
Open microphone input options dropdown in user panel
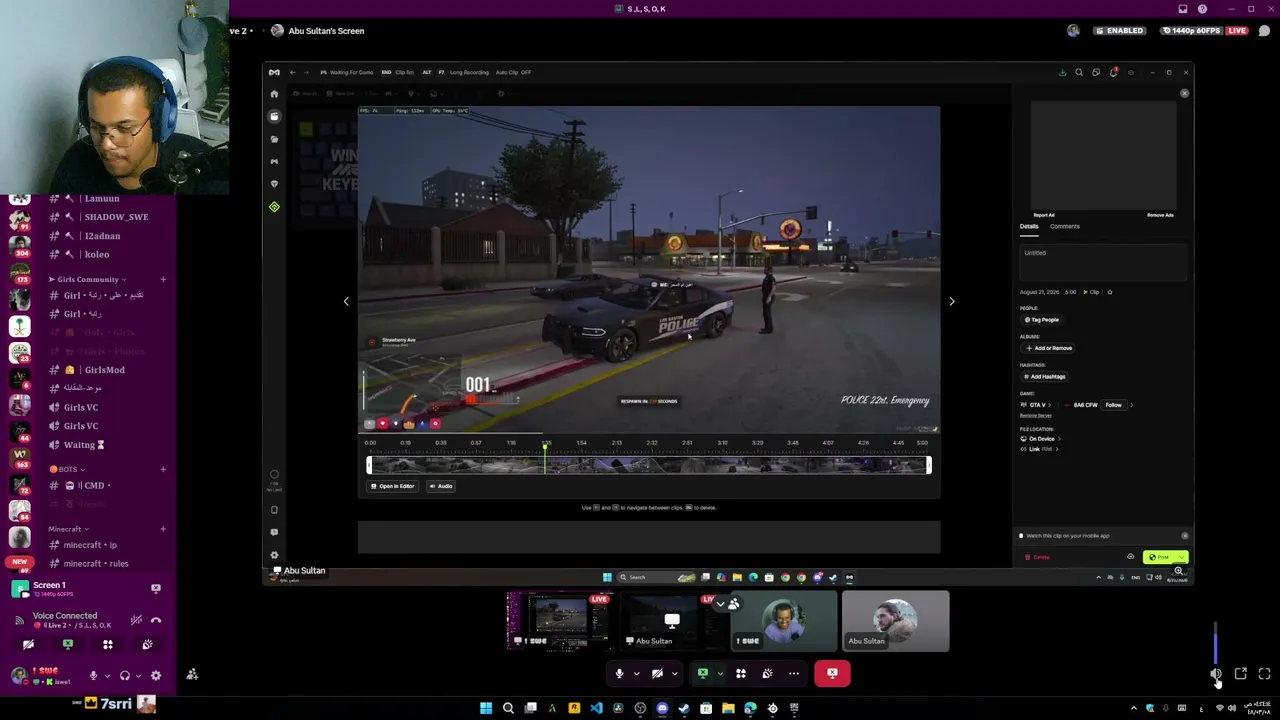coord(106,676)
